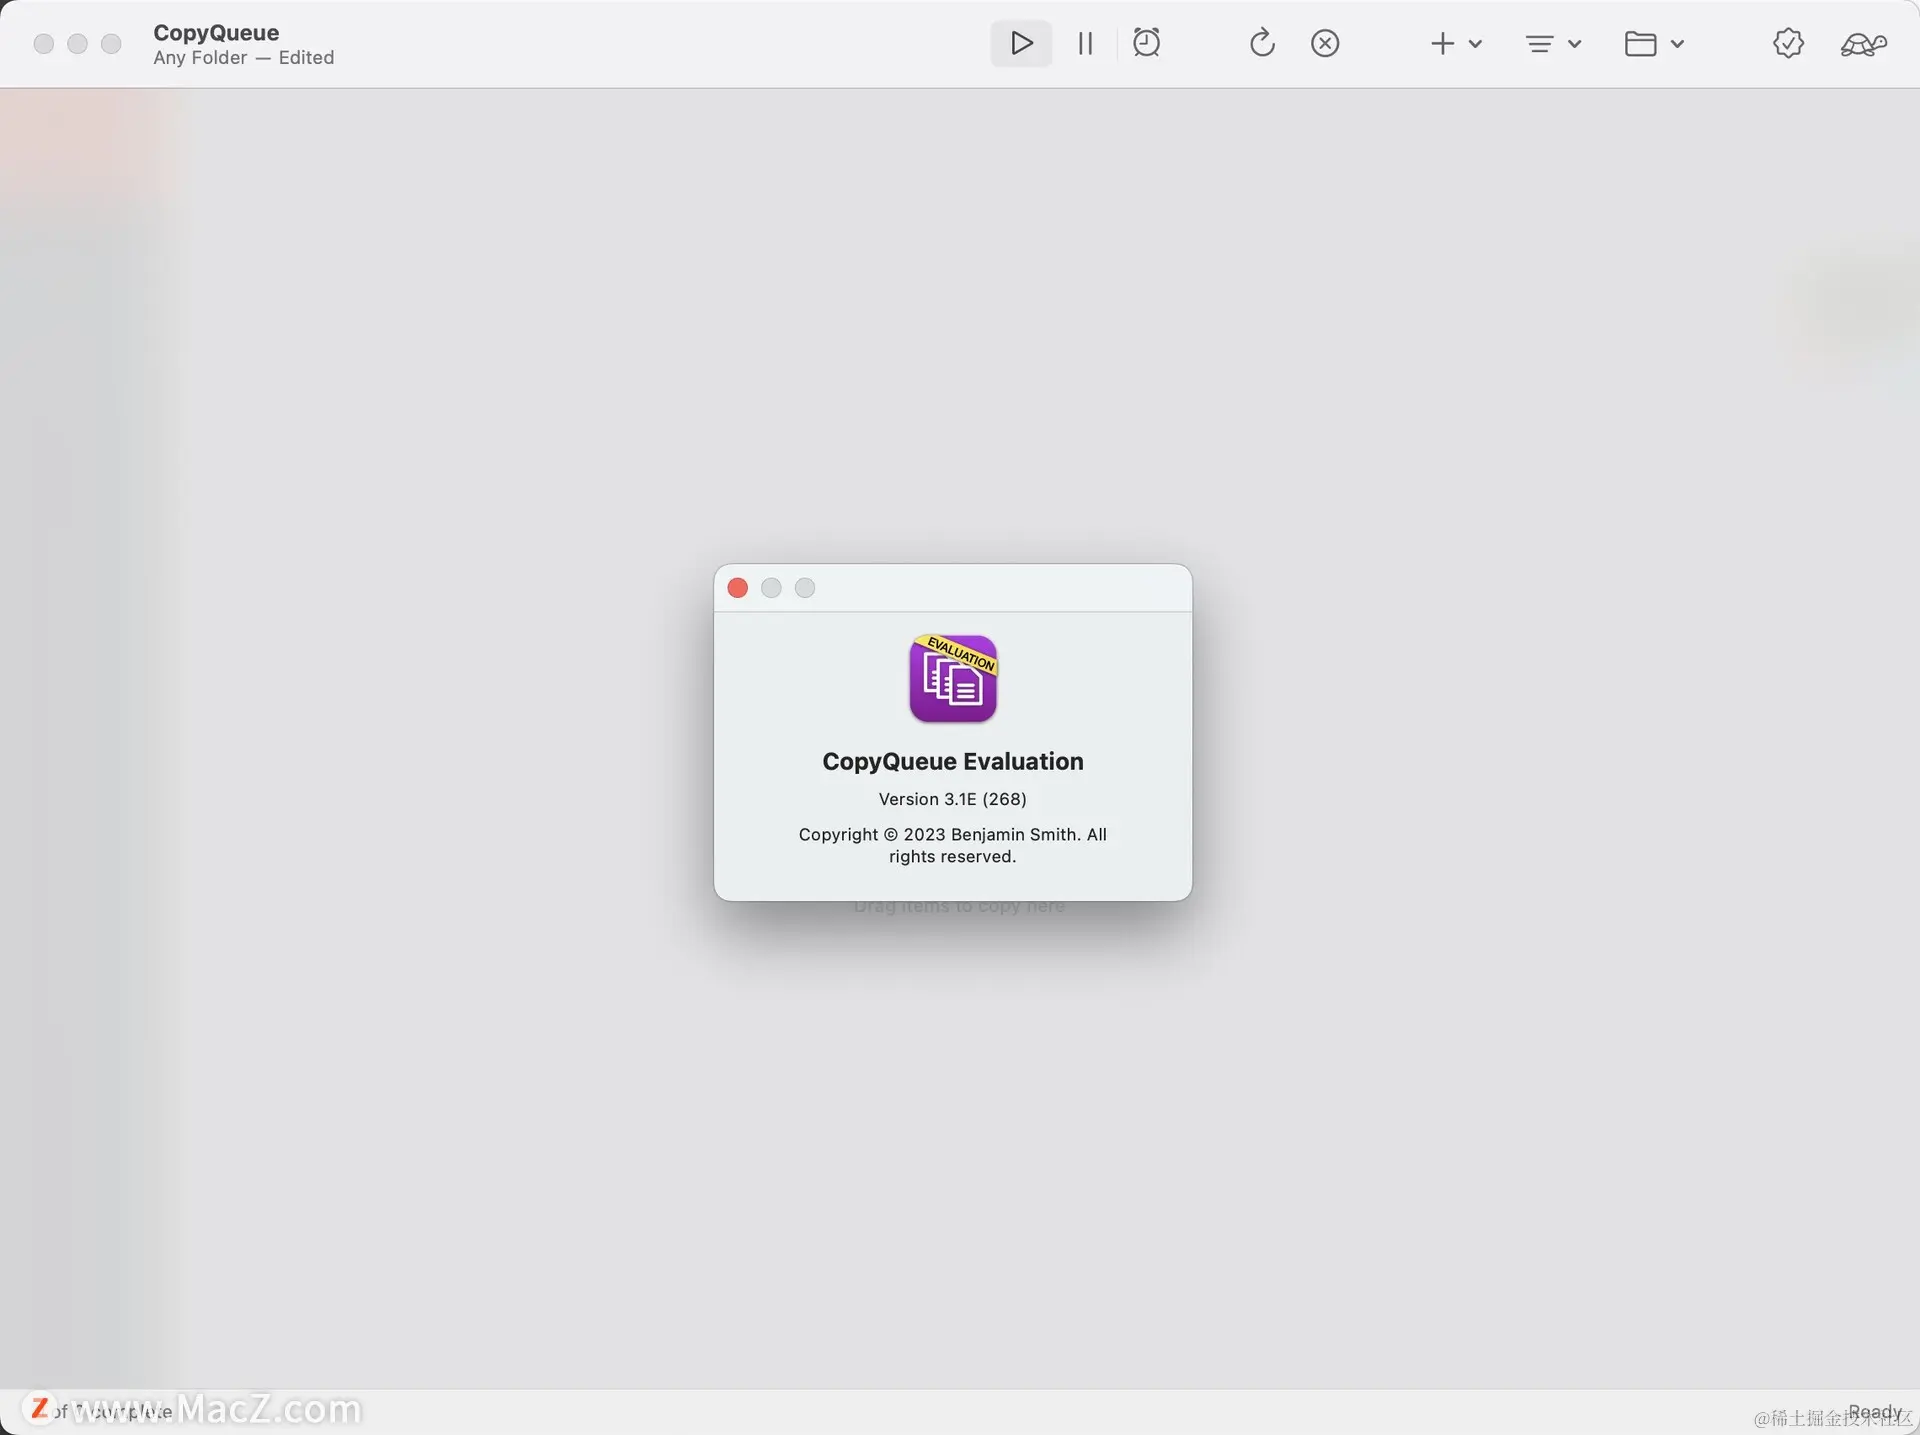
Task: Click the Version 3.1E (268) text
Action: point(953,799)
